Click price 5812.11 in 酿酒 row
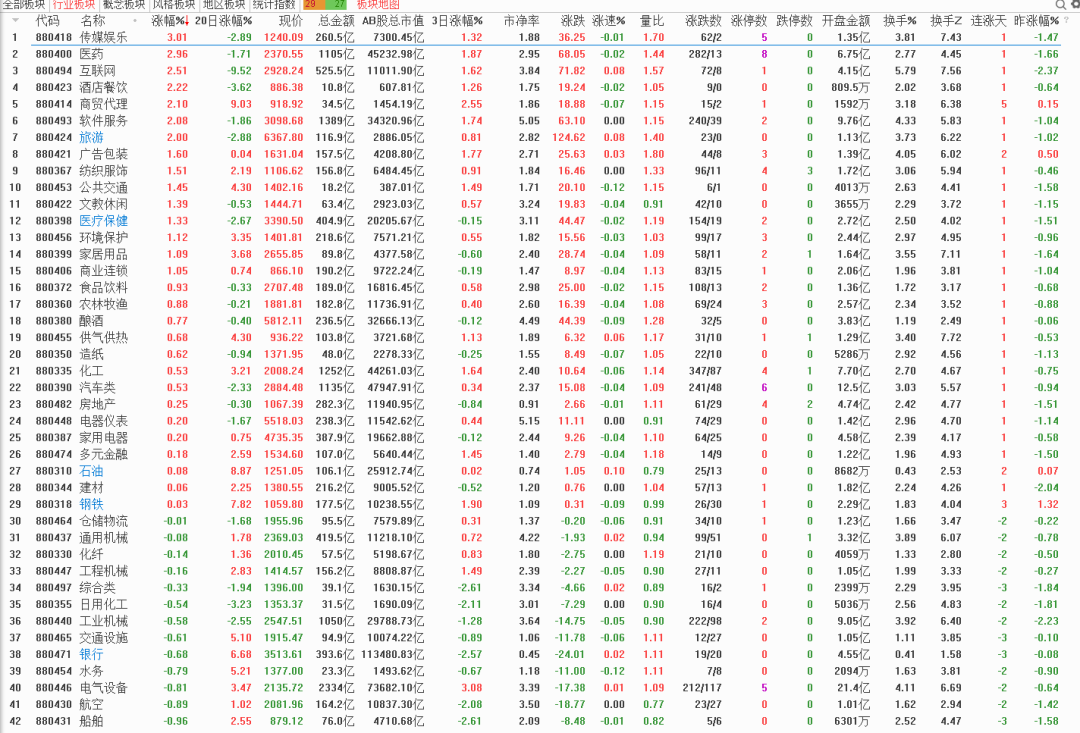 pyautogui.click(x=283, y=321)
